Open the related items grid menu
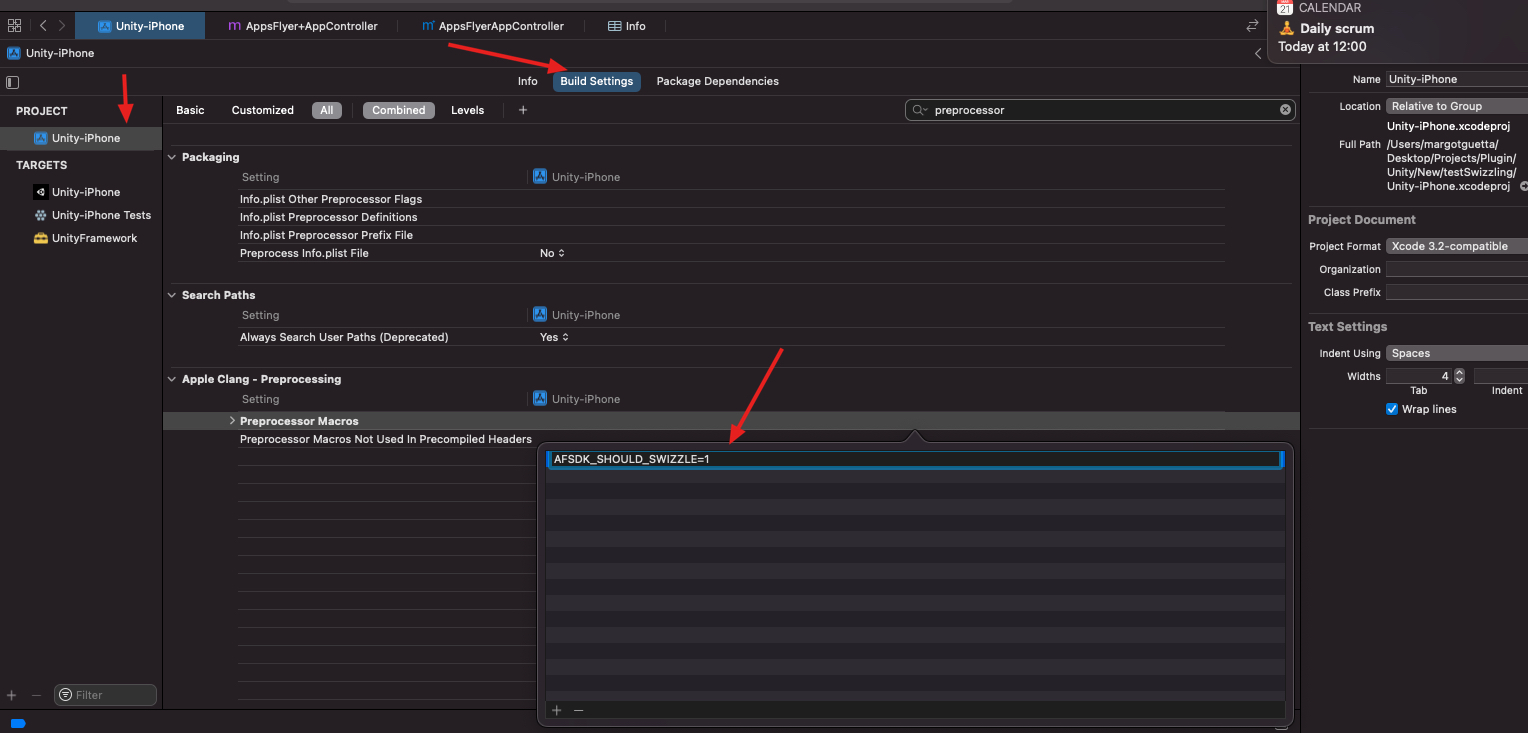Image resolution: width=1528 pixels, height=733 pixels. pos(14,26)
